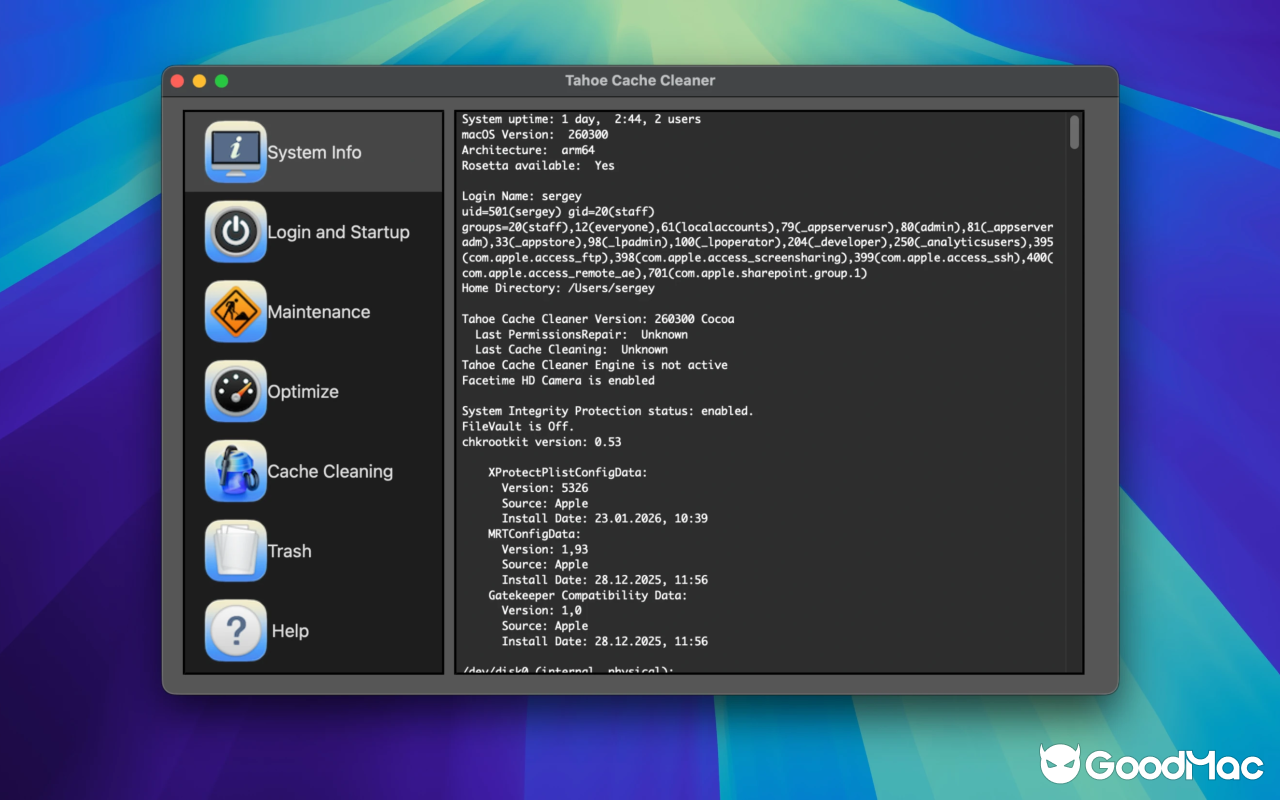Select the System Info monitor icon
This screenshot has height=800, width=1280.
point(235,152)
